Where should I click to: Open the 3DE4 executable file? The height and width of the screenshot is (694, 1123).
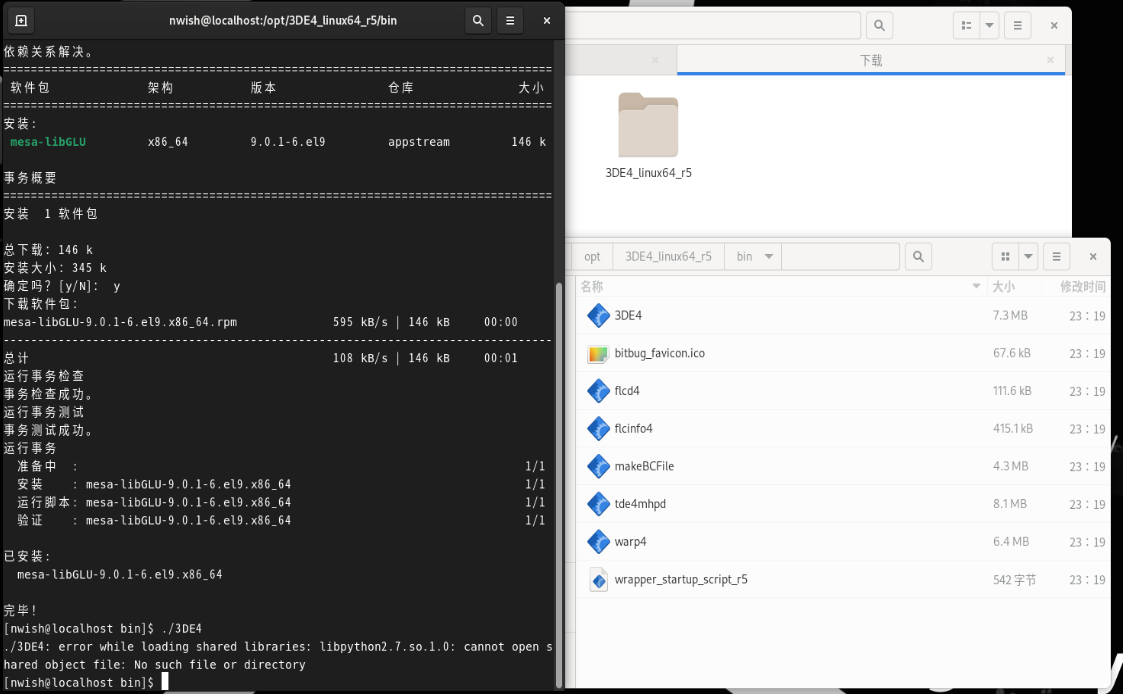pos(628,316)
